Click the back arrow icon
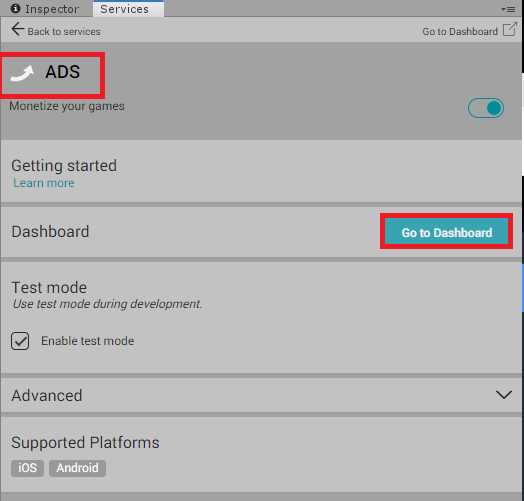Image resolution: width=524 pixels, height=501 pixels. point(18,29)
